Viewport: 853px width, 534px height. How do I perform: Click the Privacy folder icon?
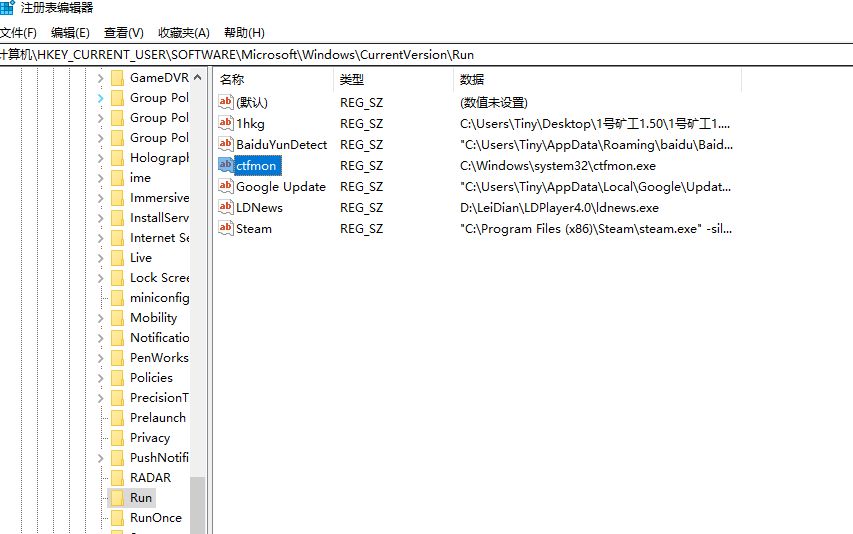point(117,438)
